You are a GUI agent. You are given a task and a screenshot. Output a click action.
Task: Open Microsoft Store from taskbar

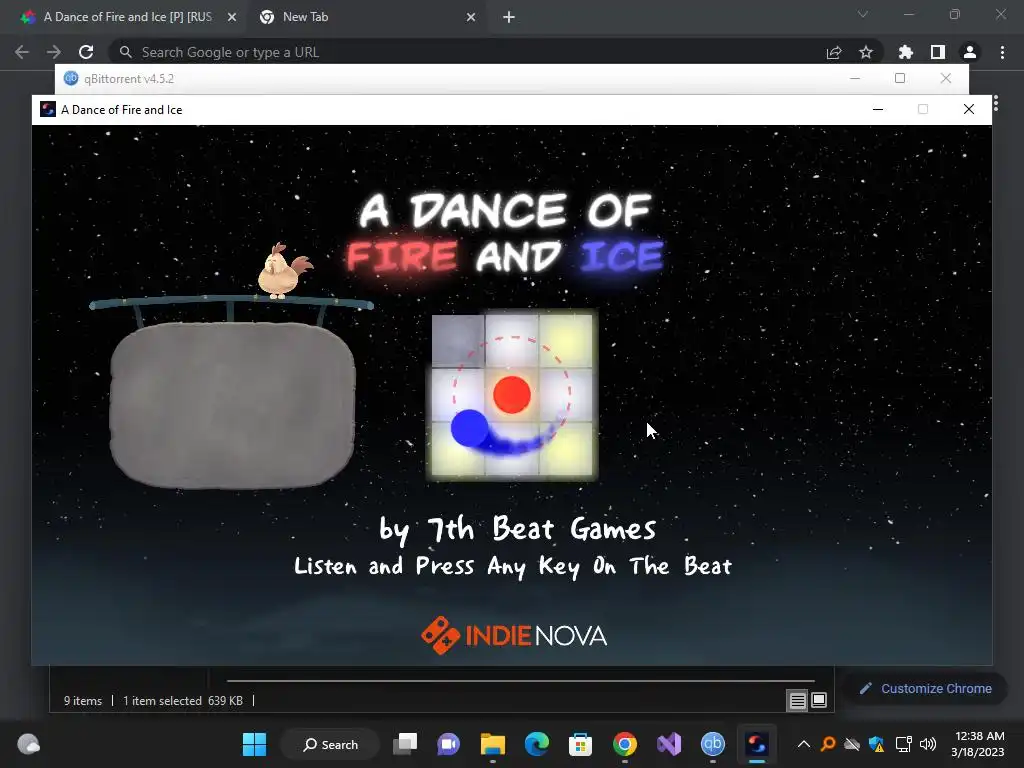point(581,744)
